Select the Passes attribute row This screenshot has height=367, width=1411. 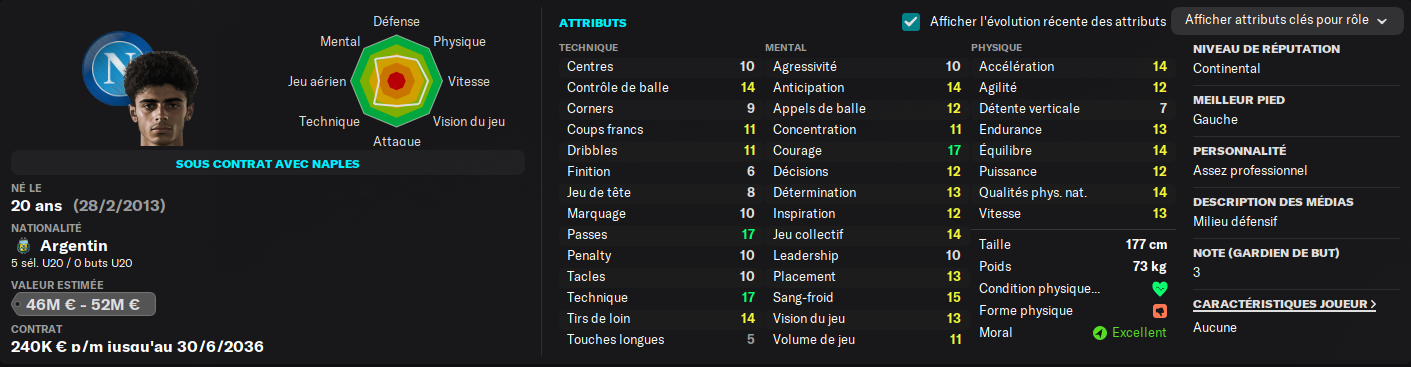point(660,234)
